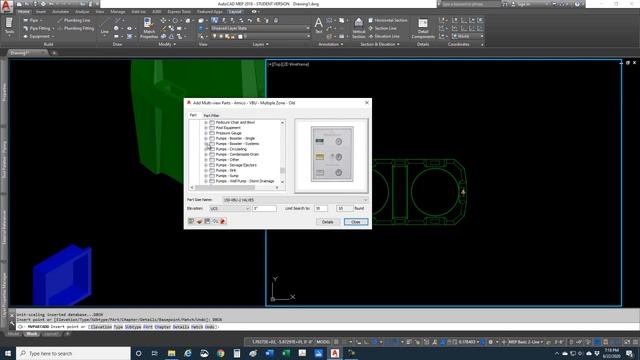Viewport: 640px width, 360px height.
Task: Open File Explorer from the taskbar
Action: coord(171,353)
